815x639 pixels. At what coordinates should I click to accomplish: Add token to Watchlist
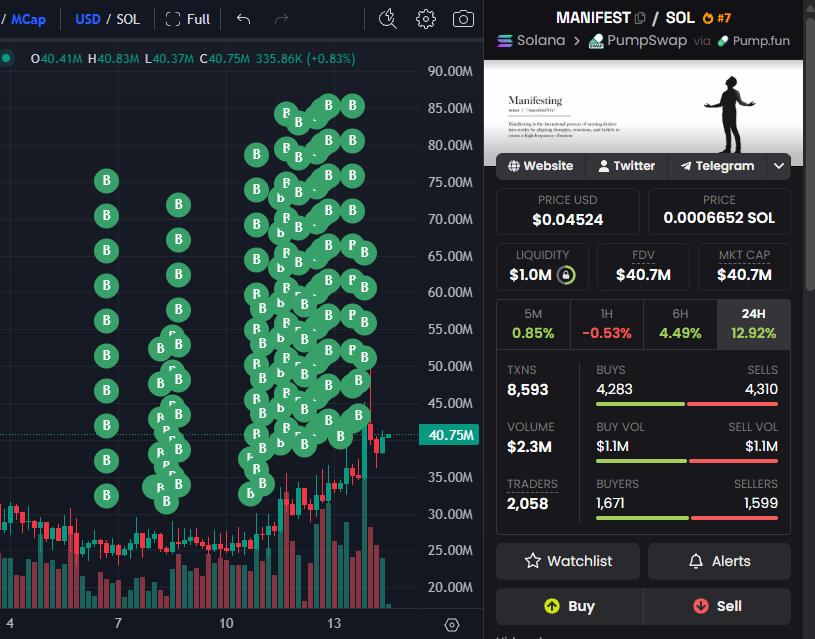(568, 561)
